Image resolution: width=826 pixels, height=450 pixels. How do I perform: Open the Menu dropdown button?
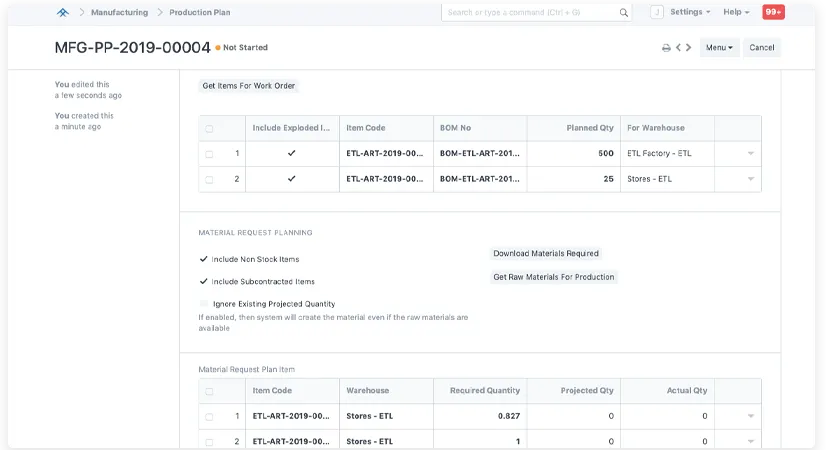(719, 48)
